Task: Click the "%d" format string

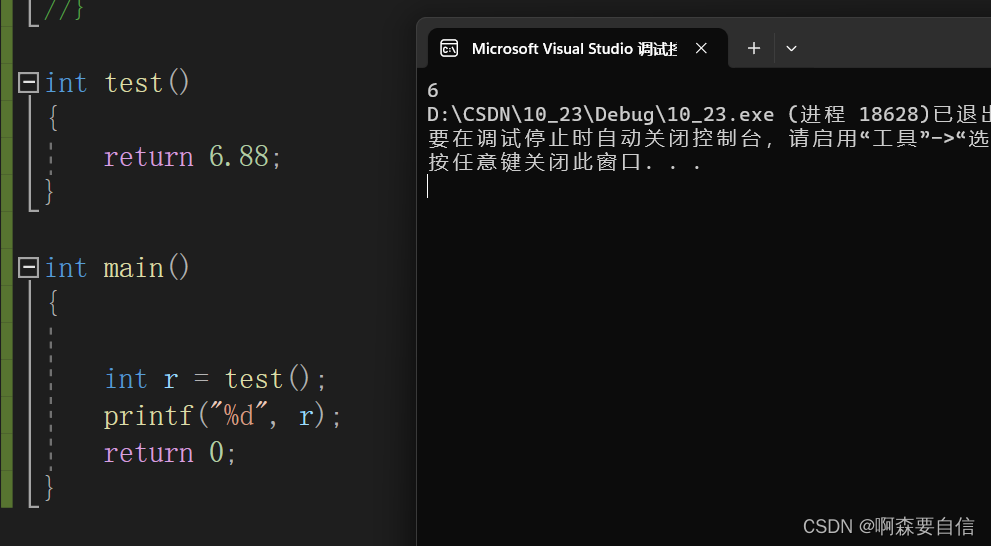Action: pos(233,416)
